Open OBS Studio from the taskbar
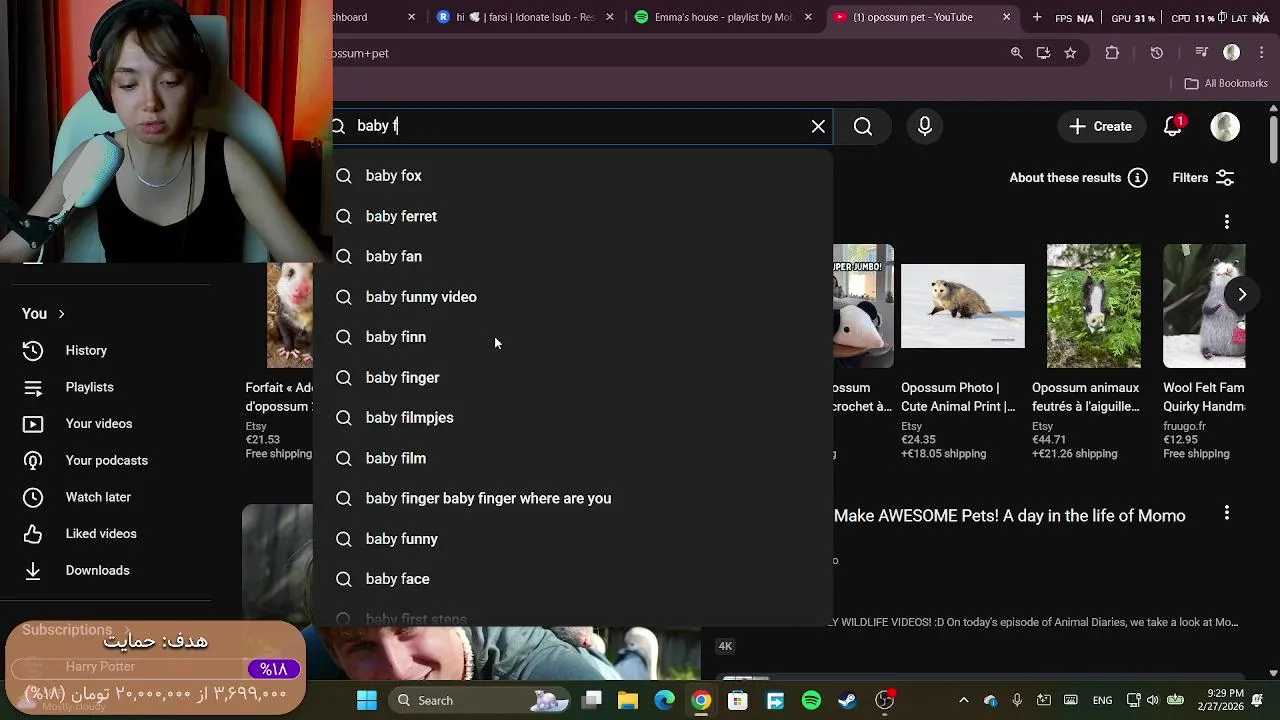This screenshot has width=1280, height=720. (884, 700)
